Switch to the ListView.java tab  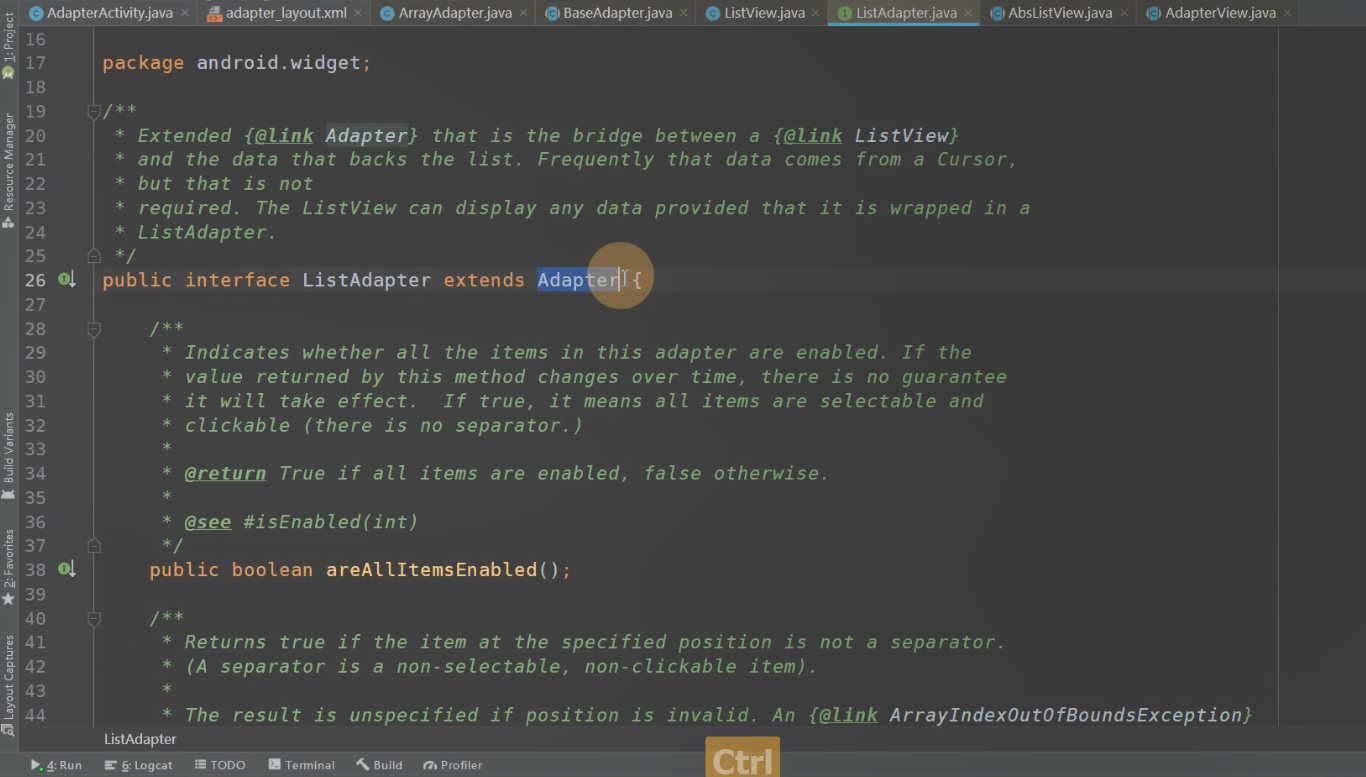click(765, 13)
